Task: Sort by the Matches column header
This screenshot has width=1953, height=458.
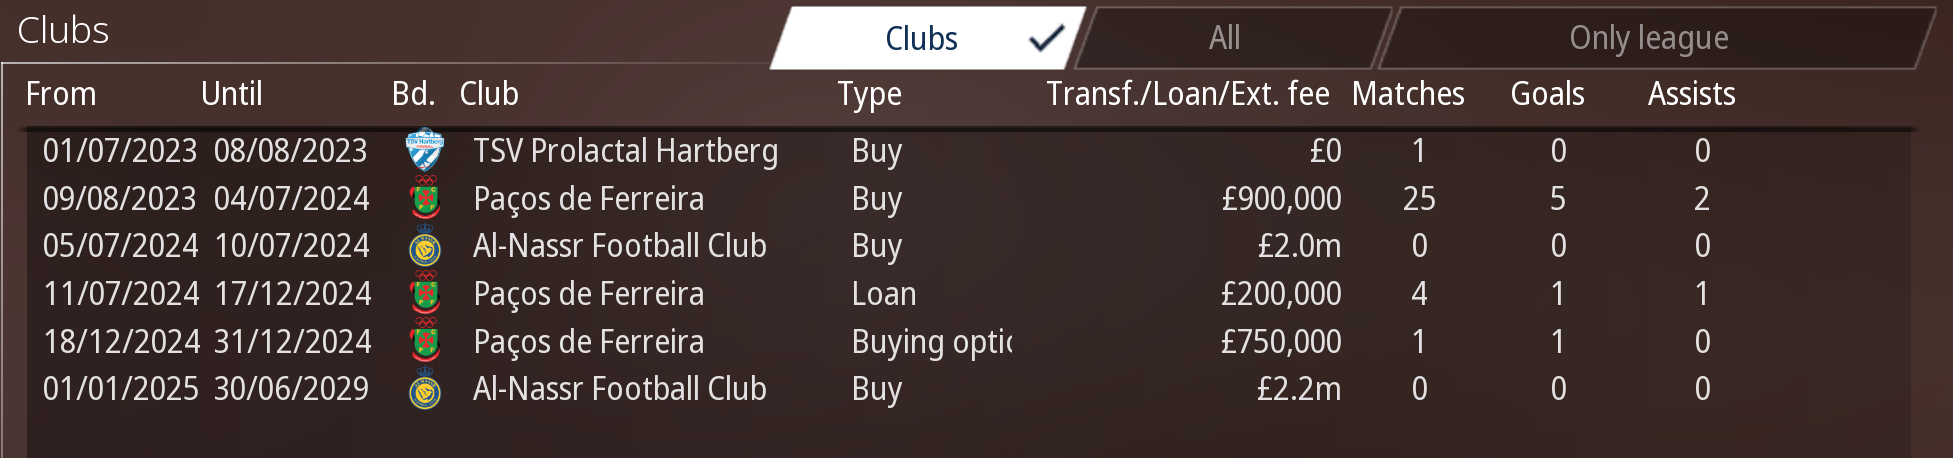Action: point(1407,94)
